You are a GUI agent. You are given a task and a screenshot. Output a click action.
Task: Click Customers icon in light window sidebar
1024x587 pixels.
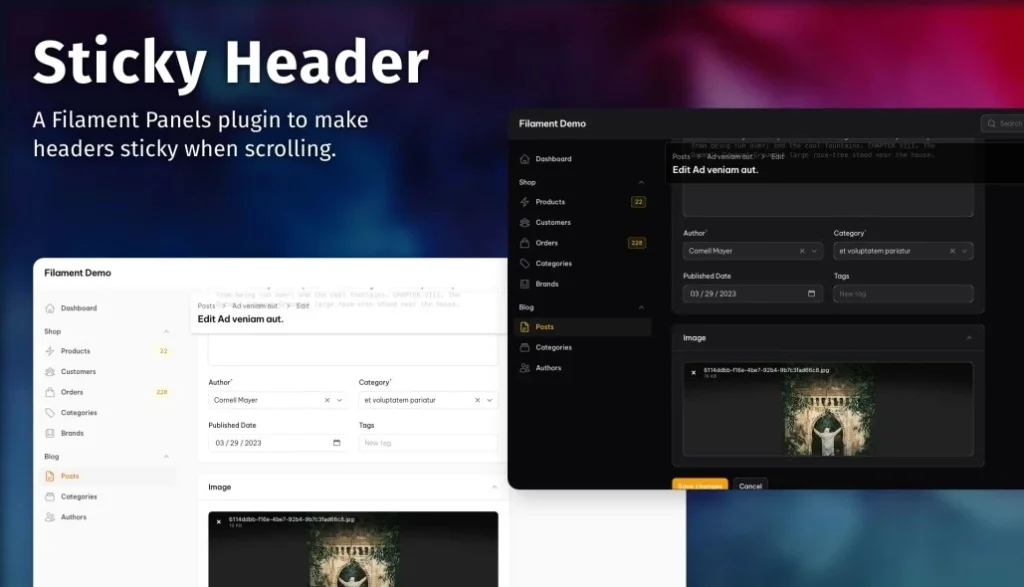(50, 372)
